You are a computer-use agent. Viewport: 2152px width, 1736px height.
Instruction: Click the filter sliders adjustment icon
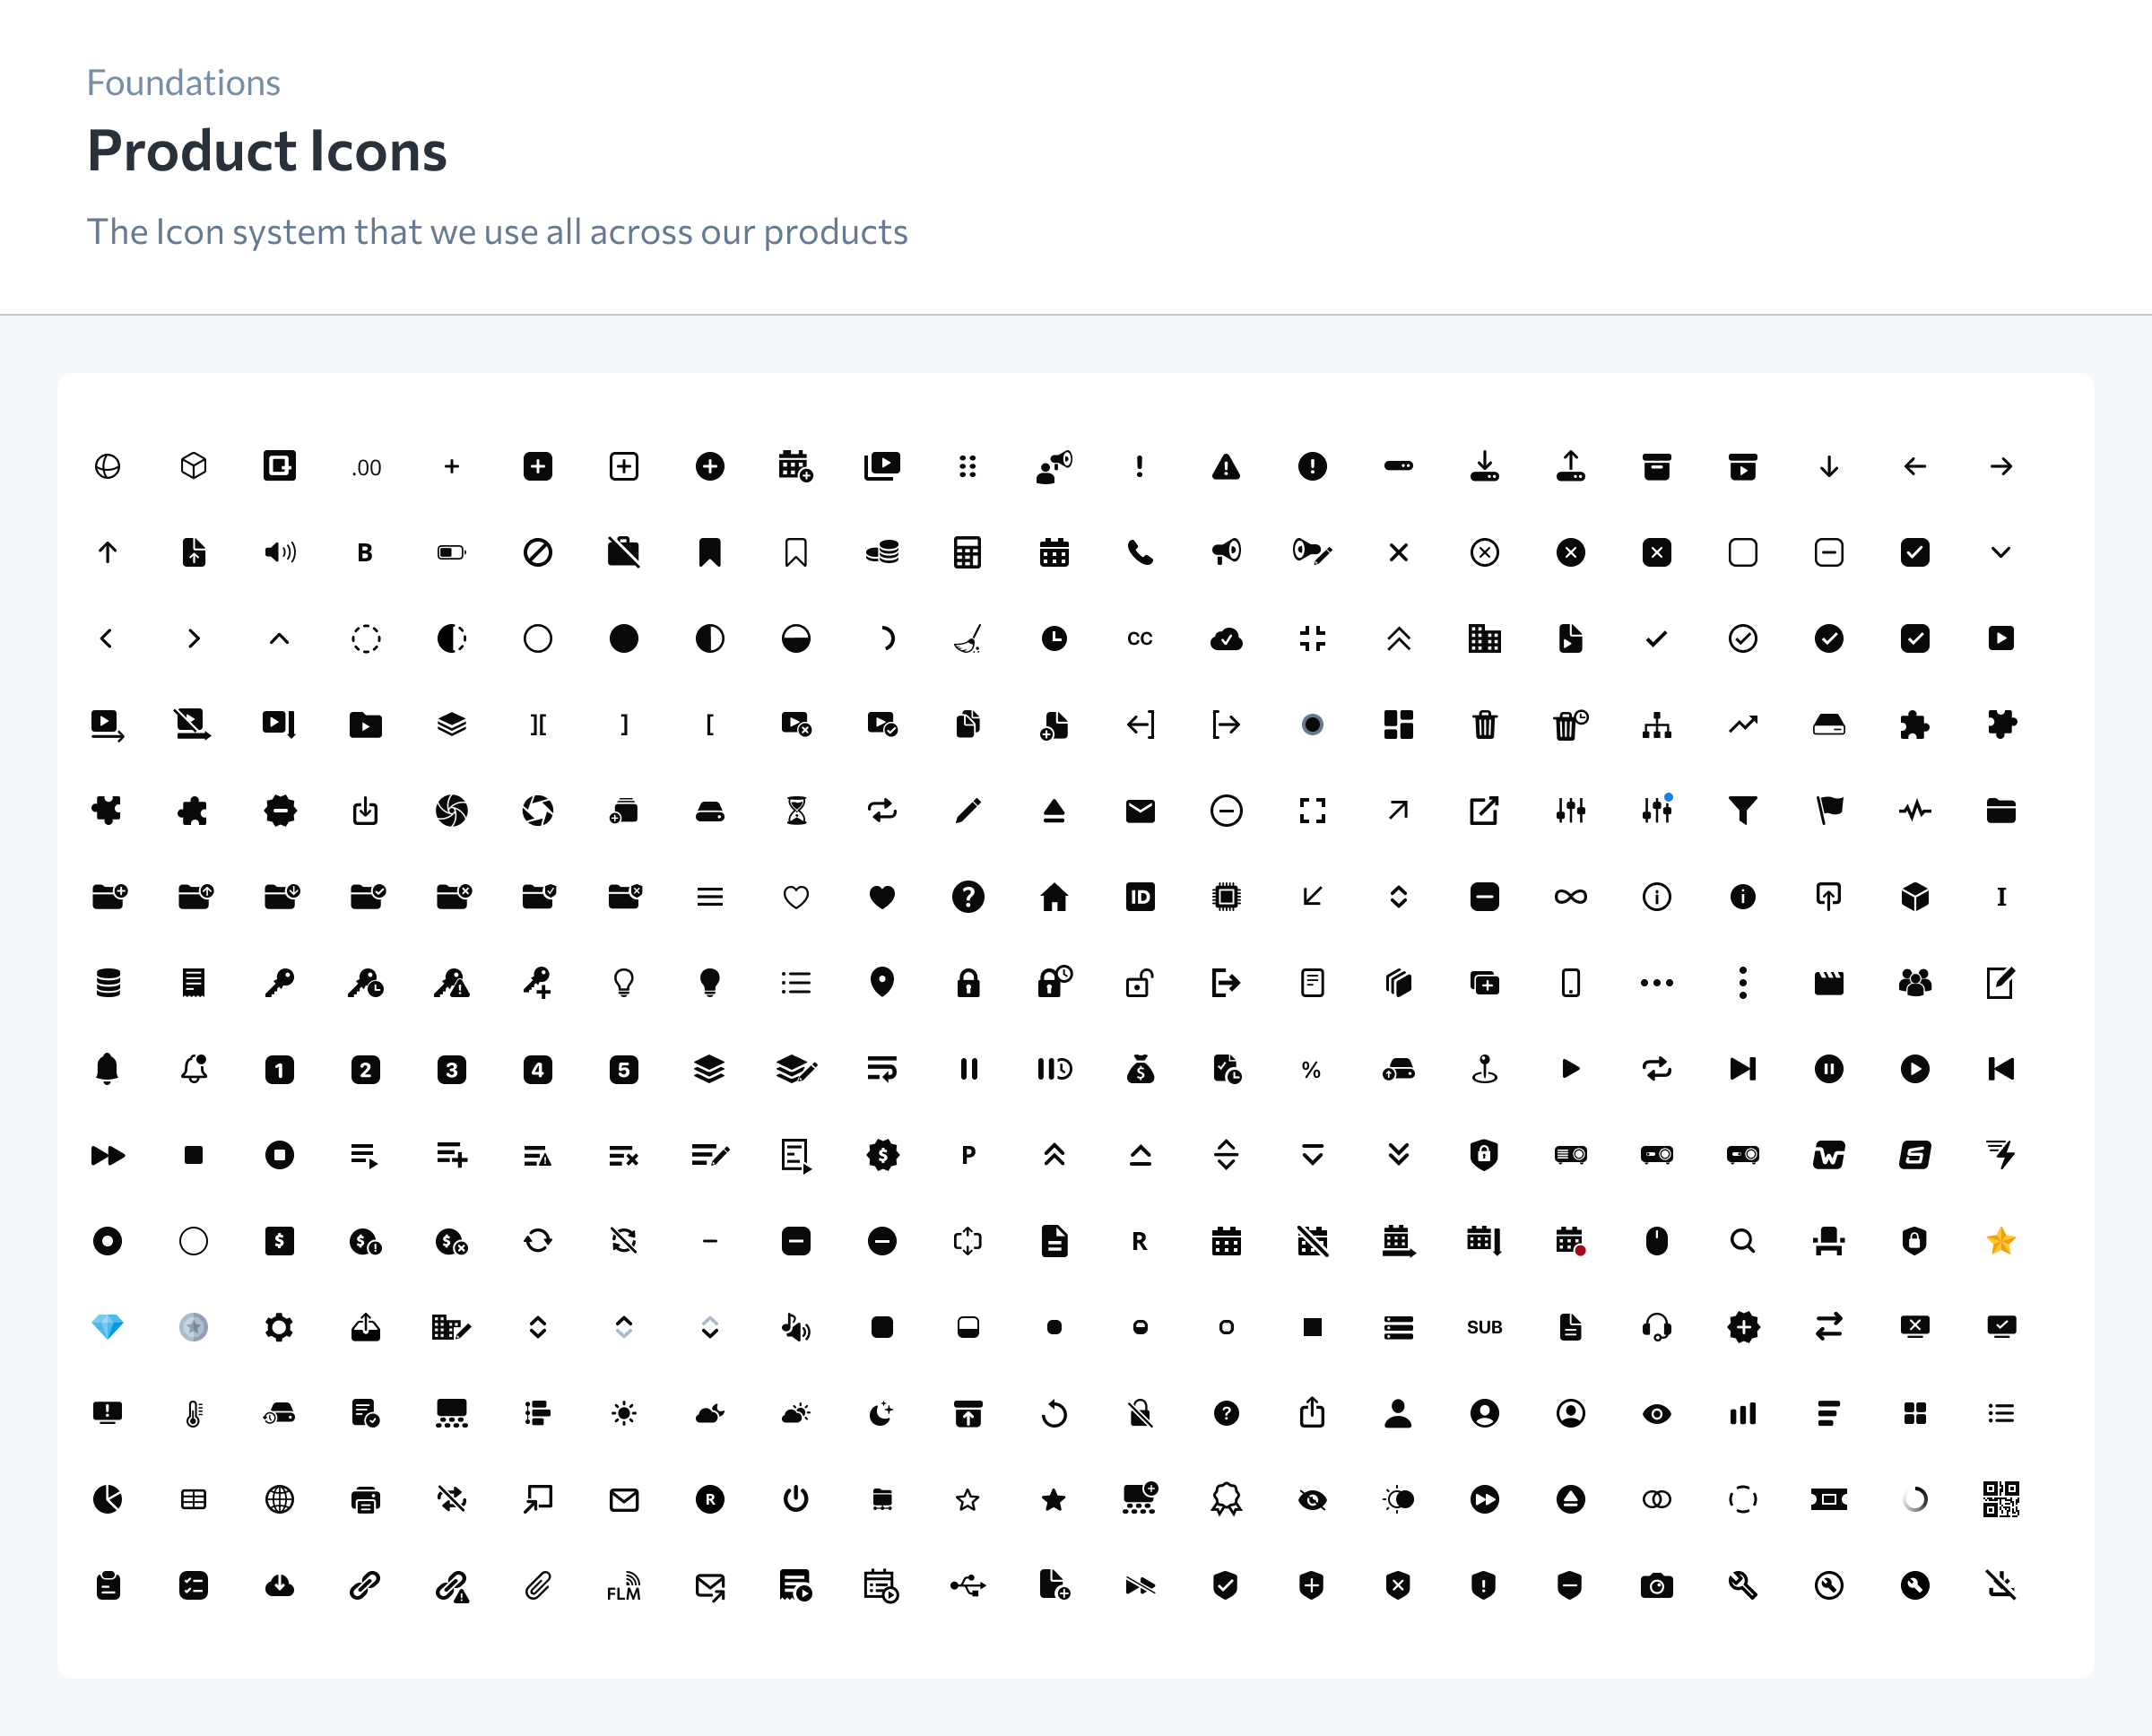tap(1570, 811)
